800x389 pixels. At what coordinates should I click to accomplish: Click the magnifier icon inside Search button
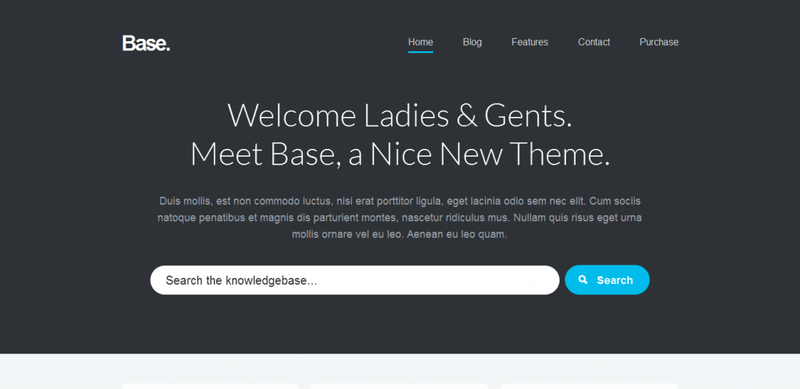[x=583, y=280]
